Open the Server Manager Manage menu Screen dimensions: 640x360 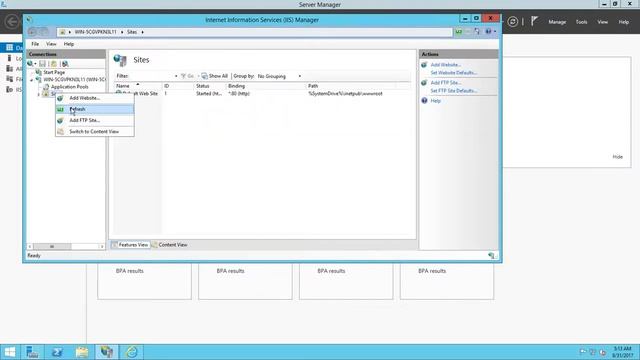(x=557, y=22)
